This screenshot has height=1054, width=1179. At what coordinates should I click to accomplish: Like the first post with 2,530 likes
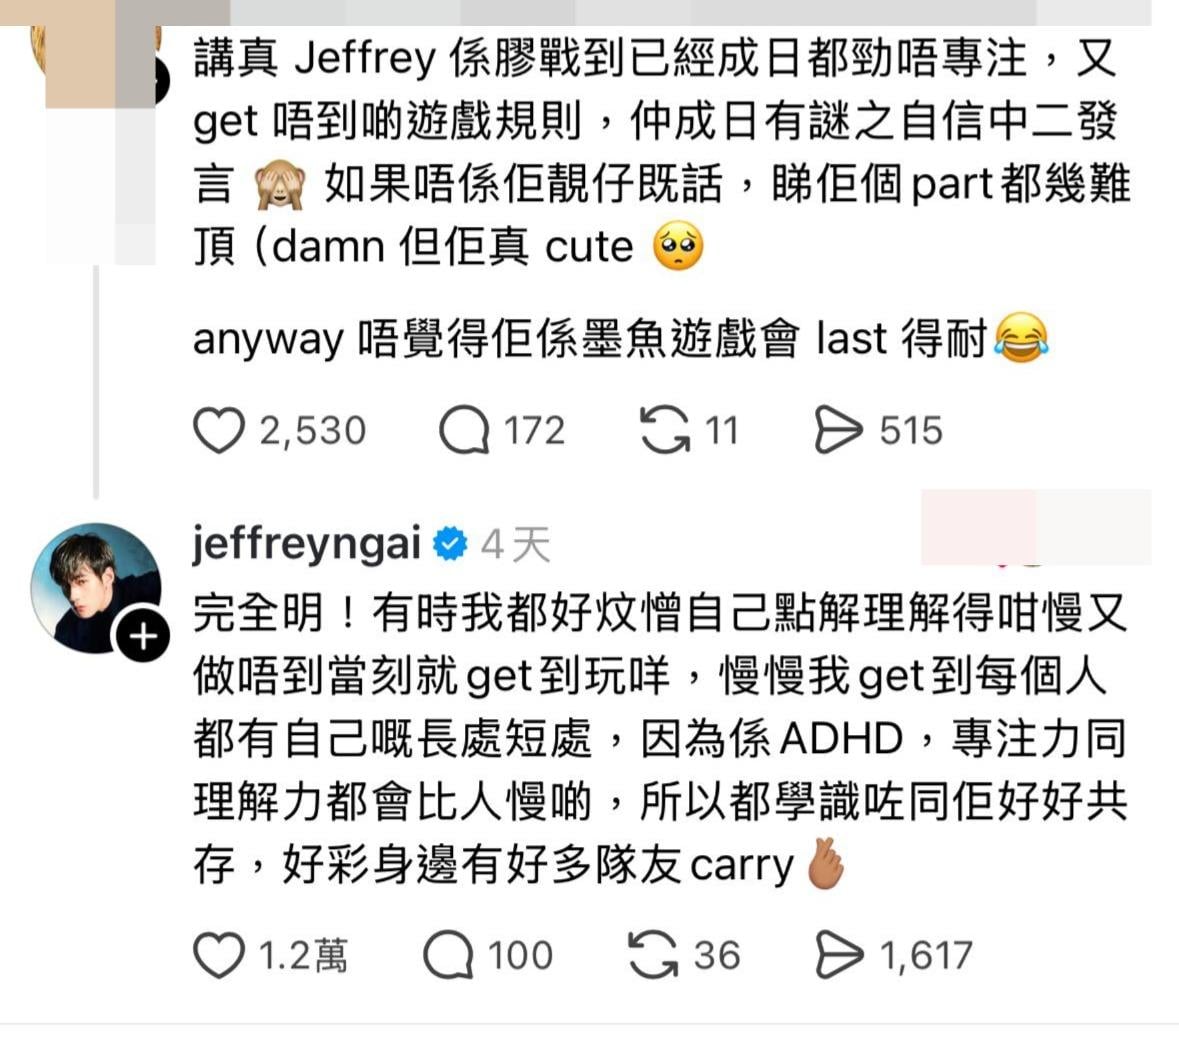pos(219,430)
